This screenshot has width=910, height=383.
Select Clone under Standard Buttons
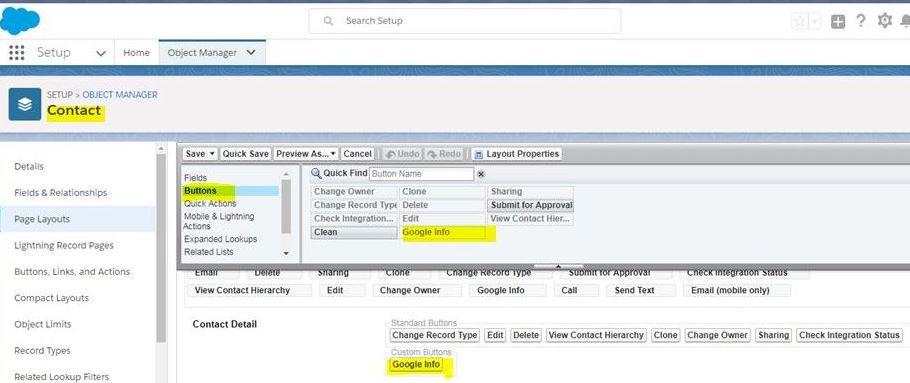(x=665, y=335)
